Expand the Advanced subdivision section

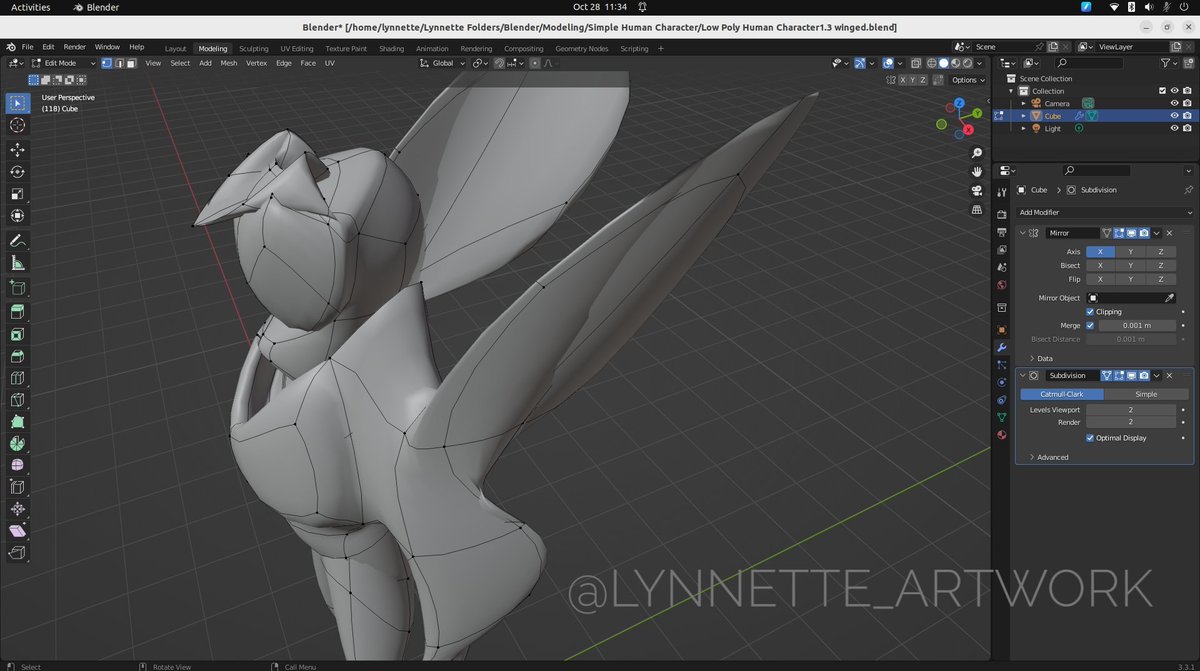pos(1048,457)
